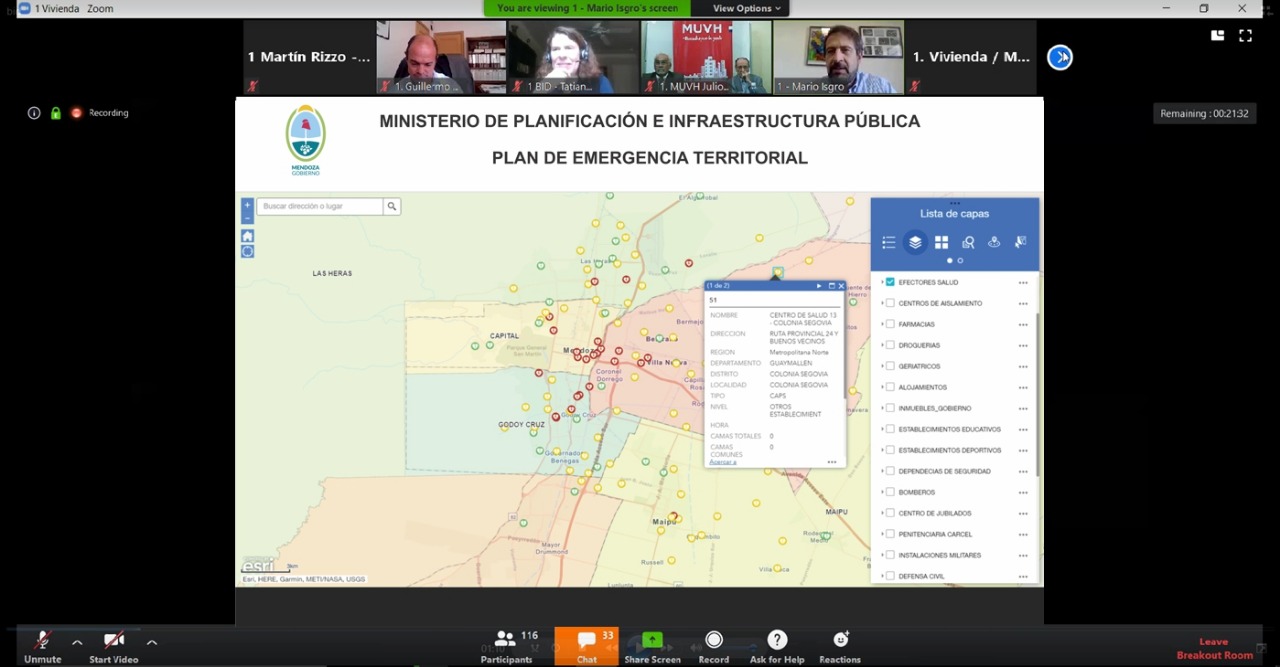The width and height of the screenshot is (1280, 667).
Task: Click the Record button
Action: (714, 647)
